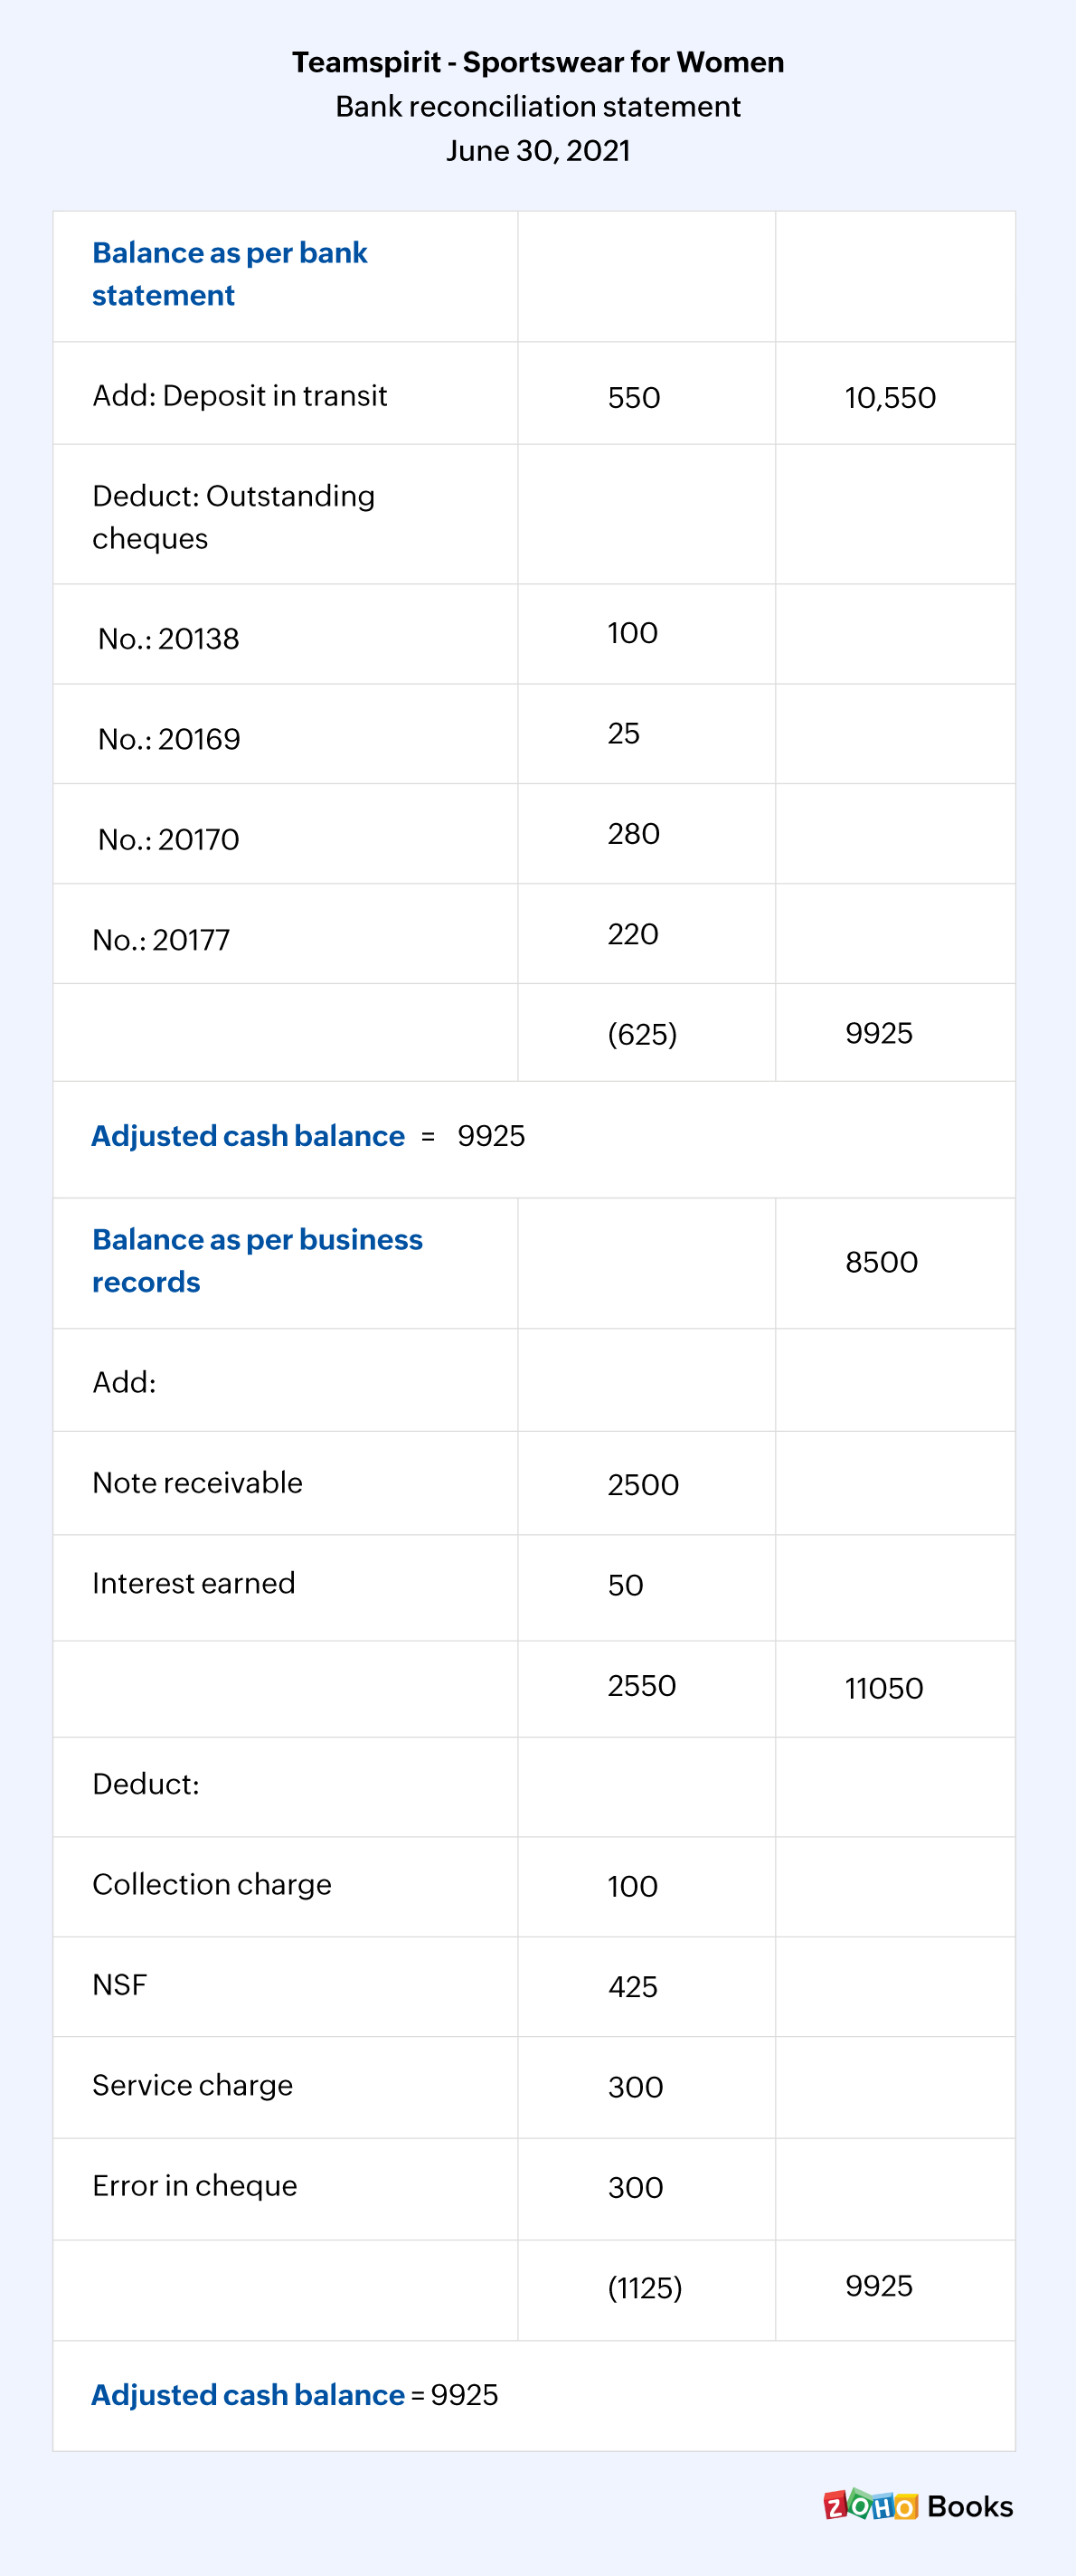Viewport: 1076px width, 2576px height.
Task: Select the Interest earned row label
Action: coord(193,1583)
